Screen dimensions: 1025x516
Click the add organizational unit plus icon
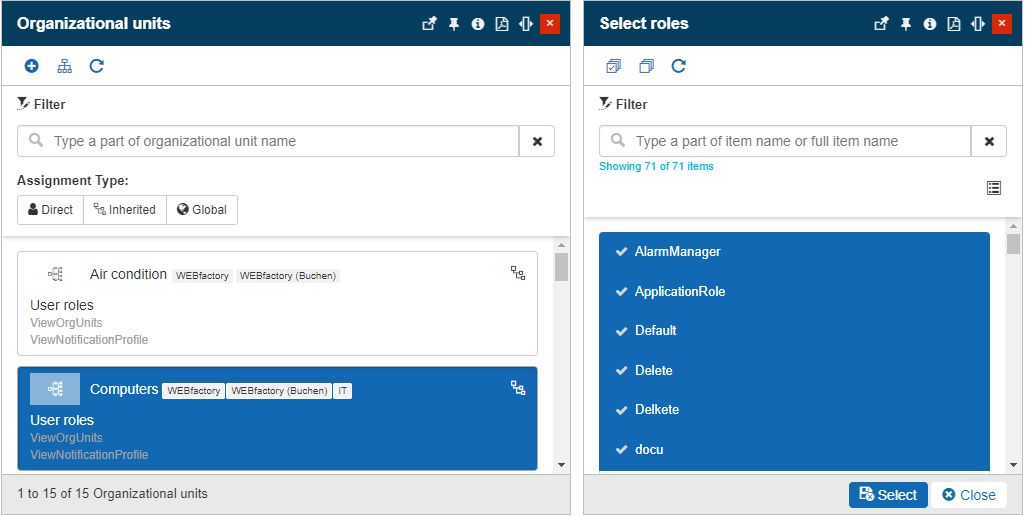click(x=32, y=66)
